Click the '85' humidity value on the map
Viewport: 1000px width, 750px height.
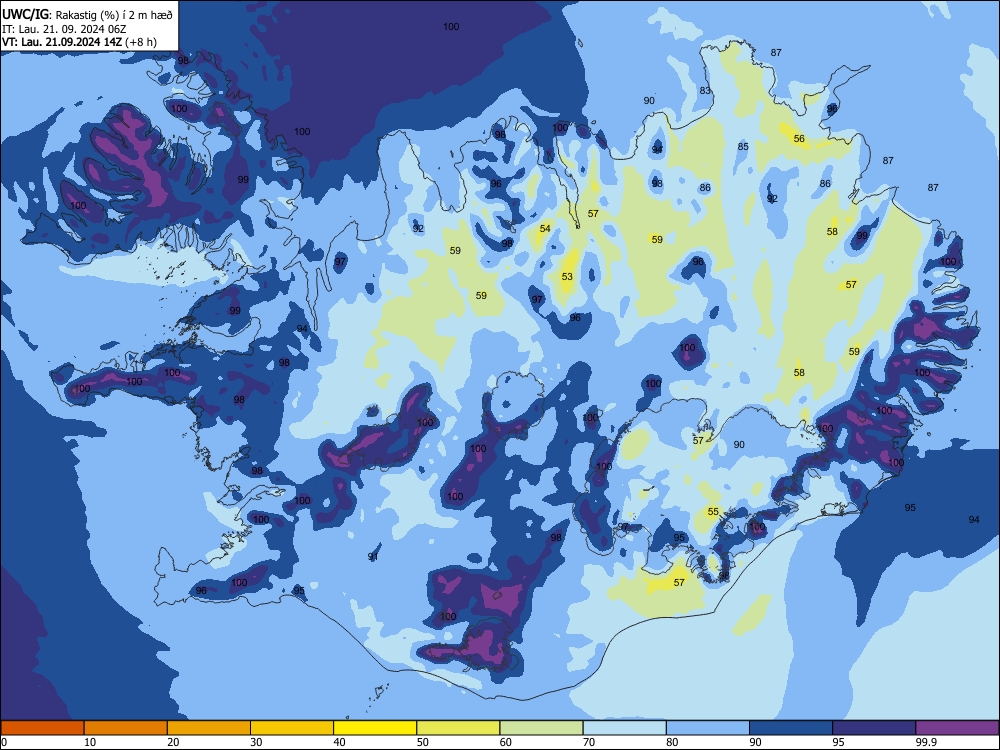tap(743, 147)
